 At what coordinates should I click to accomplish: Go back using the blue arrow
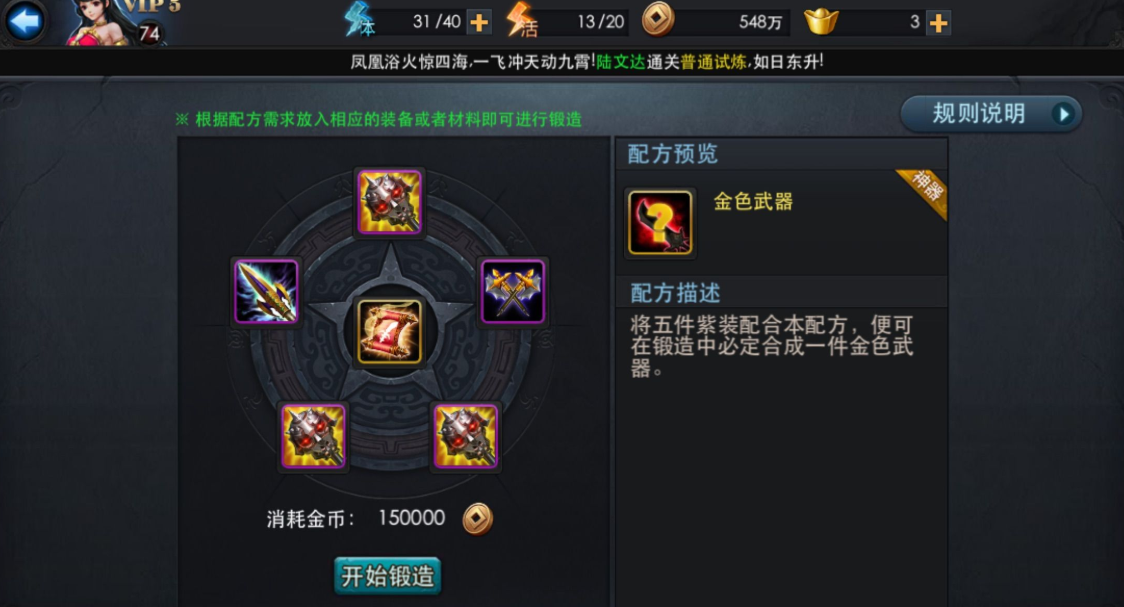24,21
